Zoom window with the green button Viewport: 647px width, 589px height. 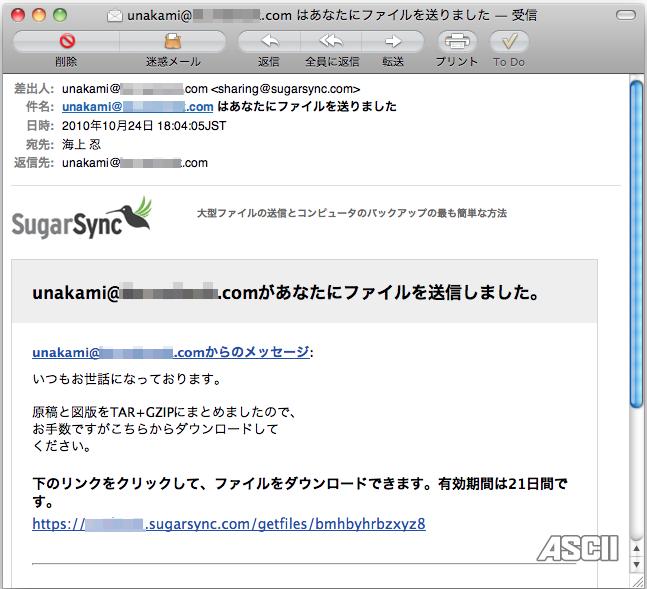click(60, 15)
